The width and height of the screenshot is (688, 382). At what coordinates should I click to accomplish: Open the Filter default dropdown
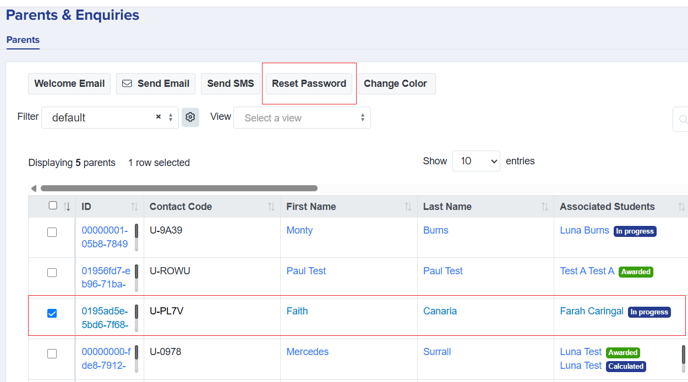[x=110, y=118]
